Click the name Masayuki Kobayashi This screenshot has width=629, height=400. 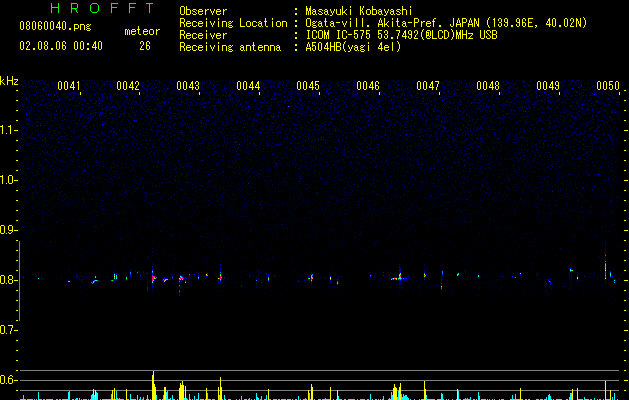359,11
